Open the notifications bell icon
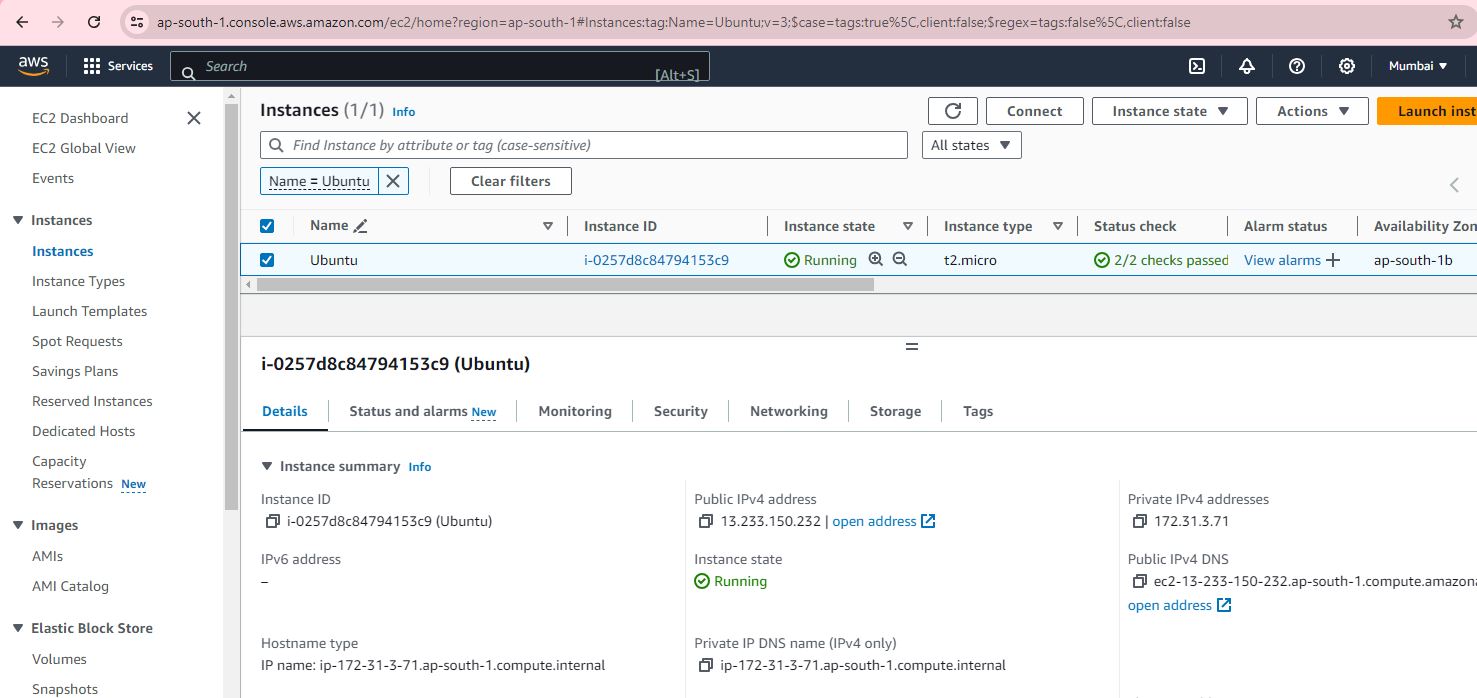Screen dimensions: 1477x698 pos(1246,66)
